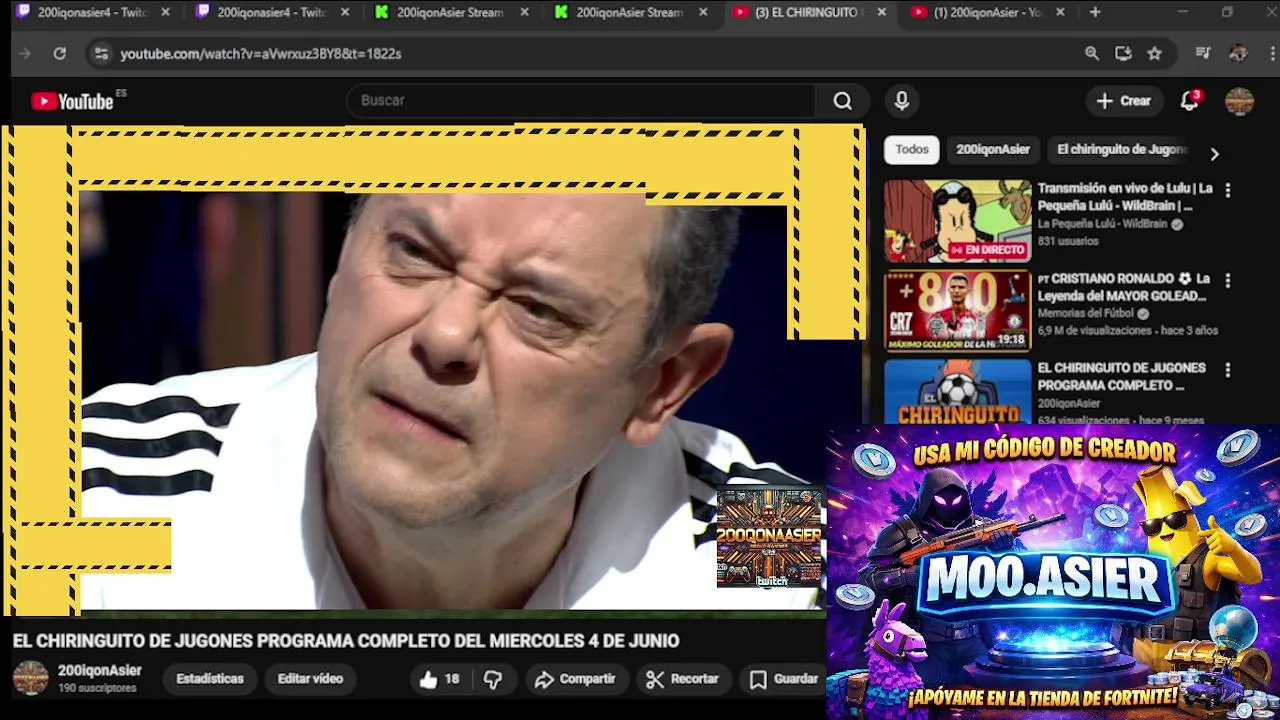This screenshot has height=720, width=1280.
Task: Reload the page with the browser refresh icon
Action: [x=60, y=54]
